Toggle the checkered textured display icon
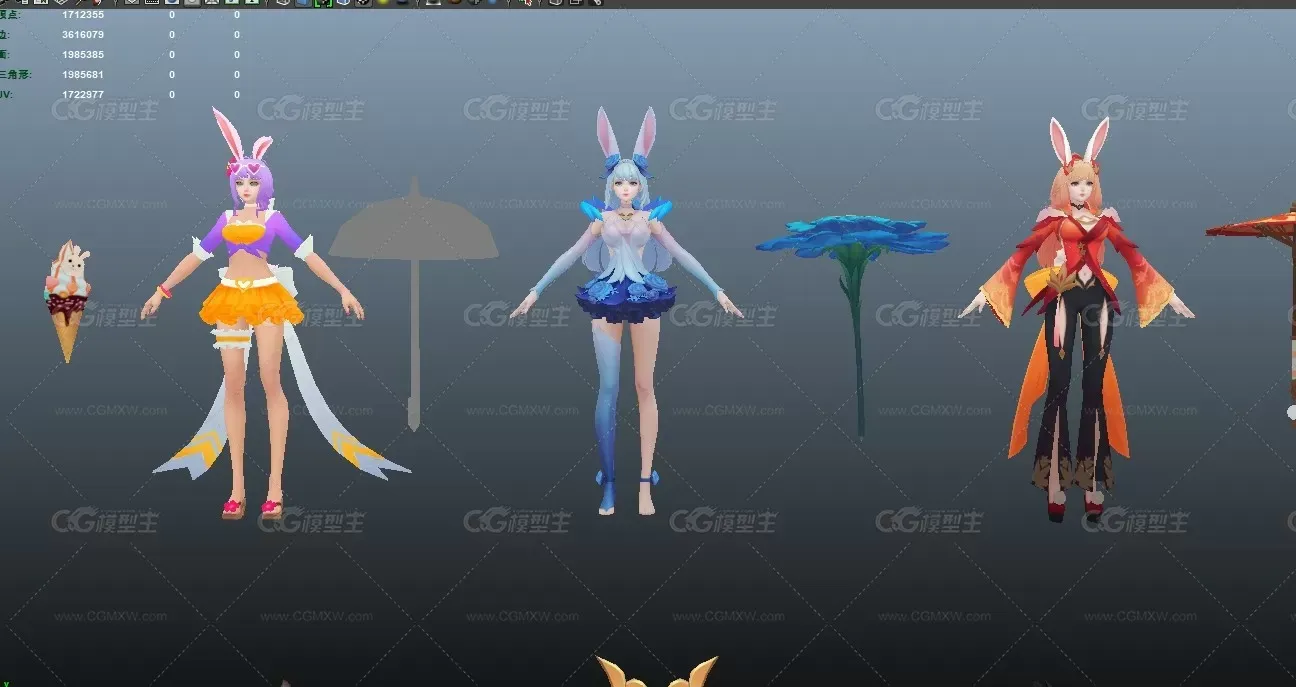The image size is (1296, 687). [362, 3]
